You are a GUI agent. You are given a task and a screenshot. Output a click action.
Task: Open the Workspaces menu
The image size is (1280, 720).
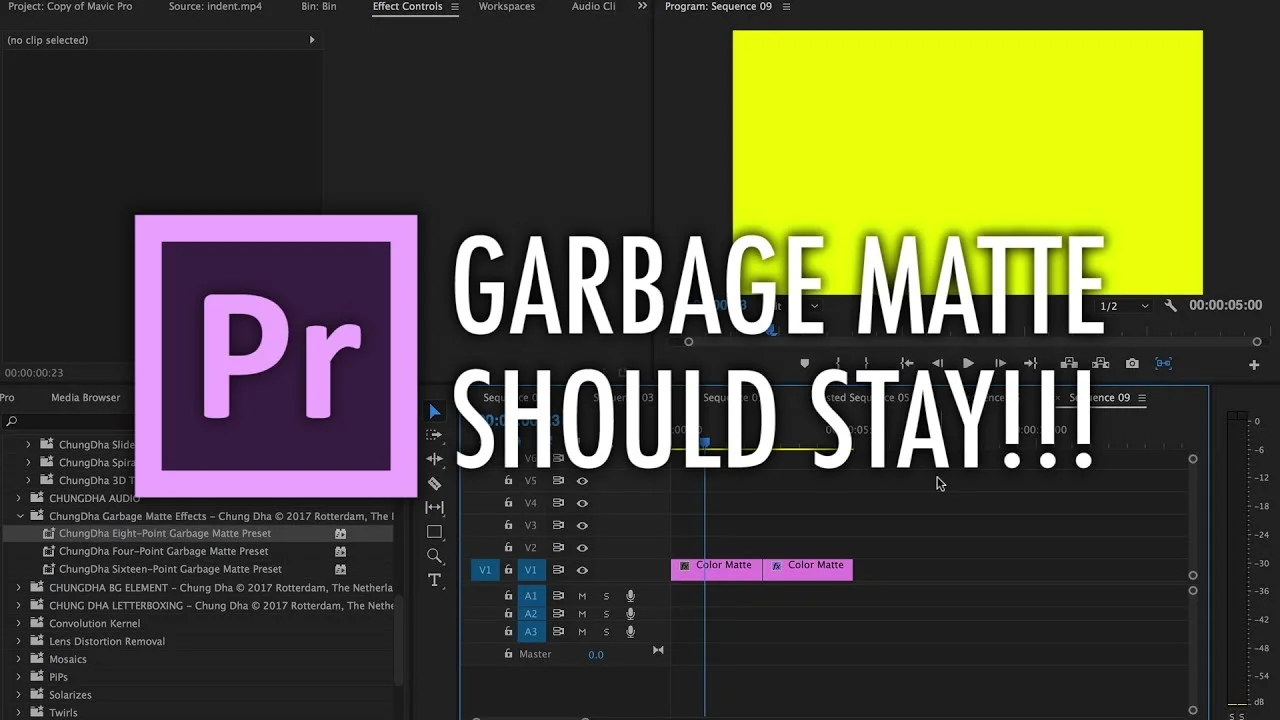point(506,7)
